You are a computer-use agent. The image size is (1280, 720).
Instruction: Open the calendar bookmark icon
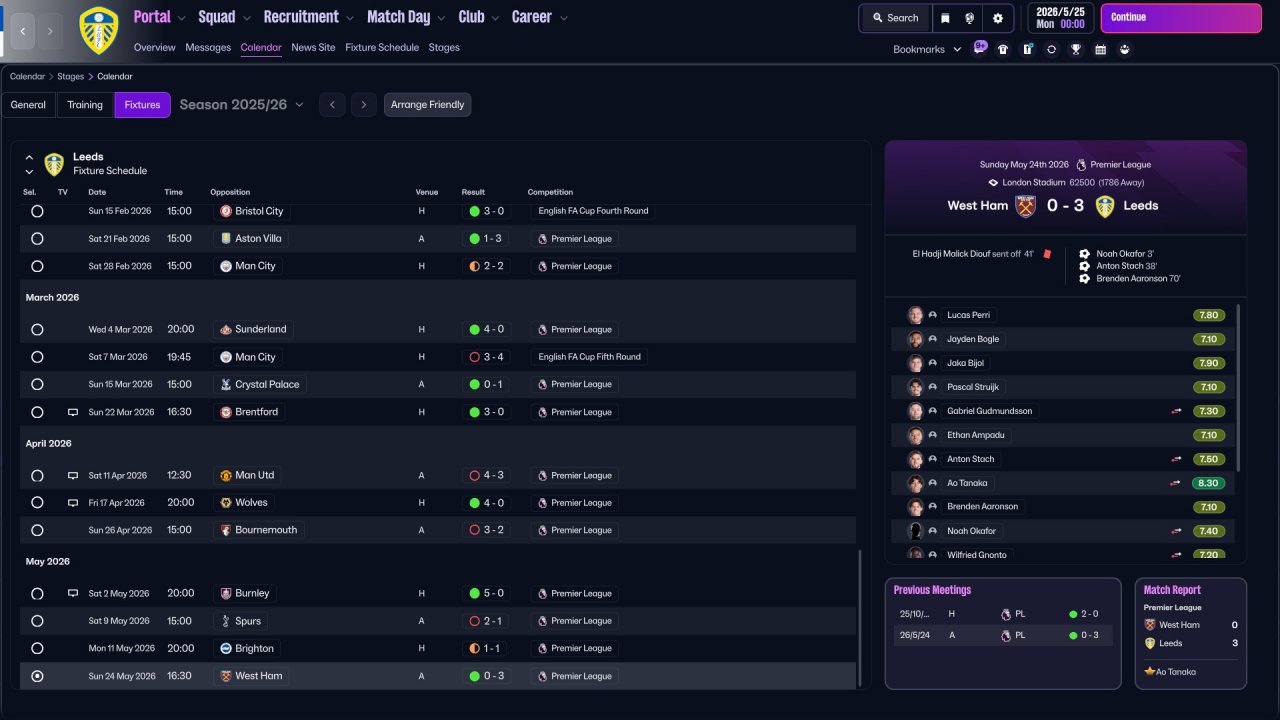pos(1100,49)
